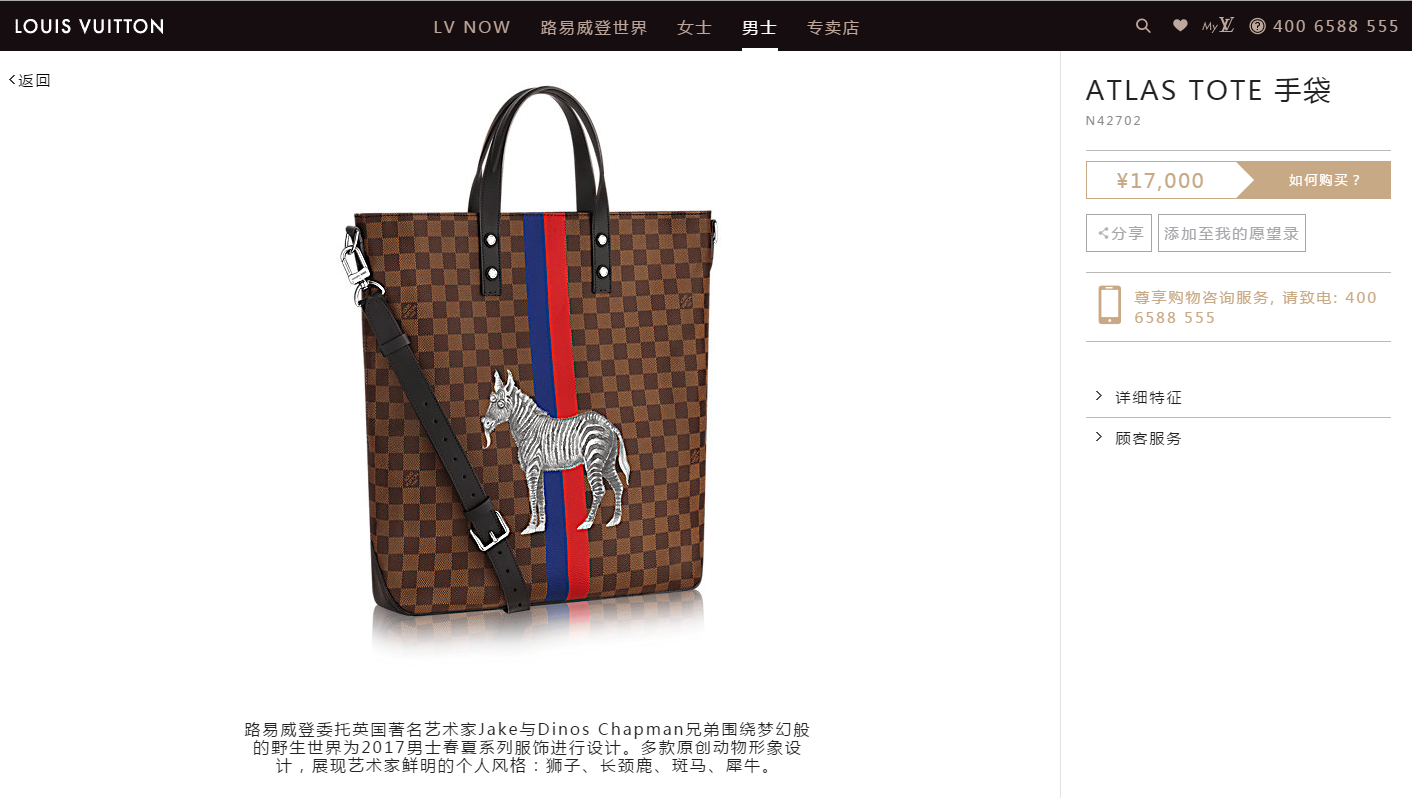Click the help question mark icon
The image size is (1412, 798).
click(x=1258, y=26)
